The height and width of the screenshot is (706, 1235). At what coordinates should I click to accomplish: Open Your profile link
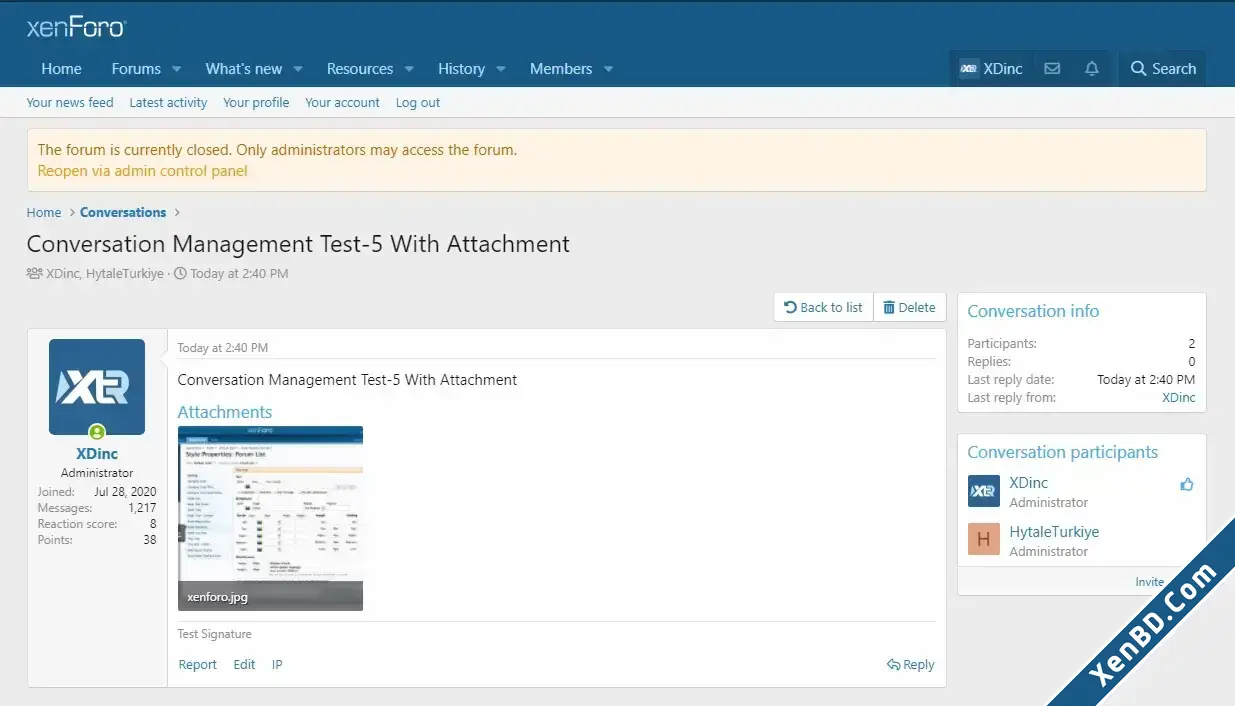[x=256, y=103]
